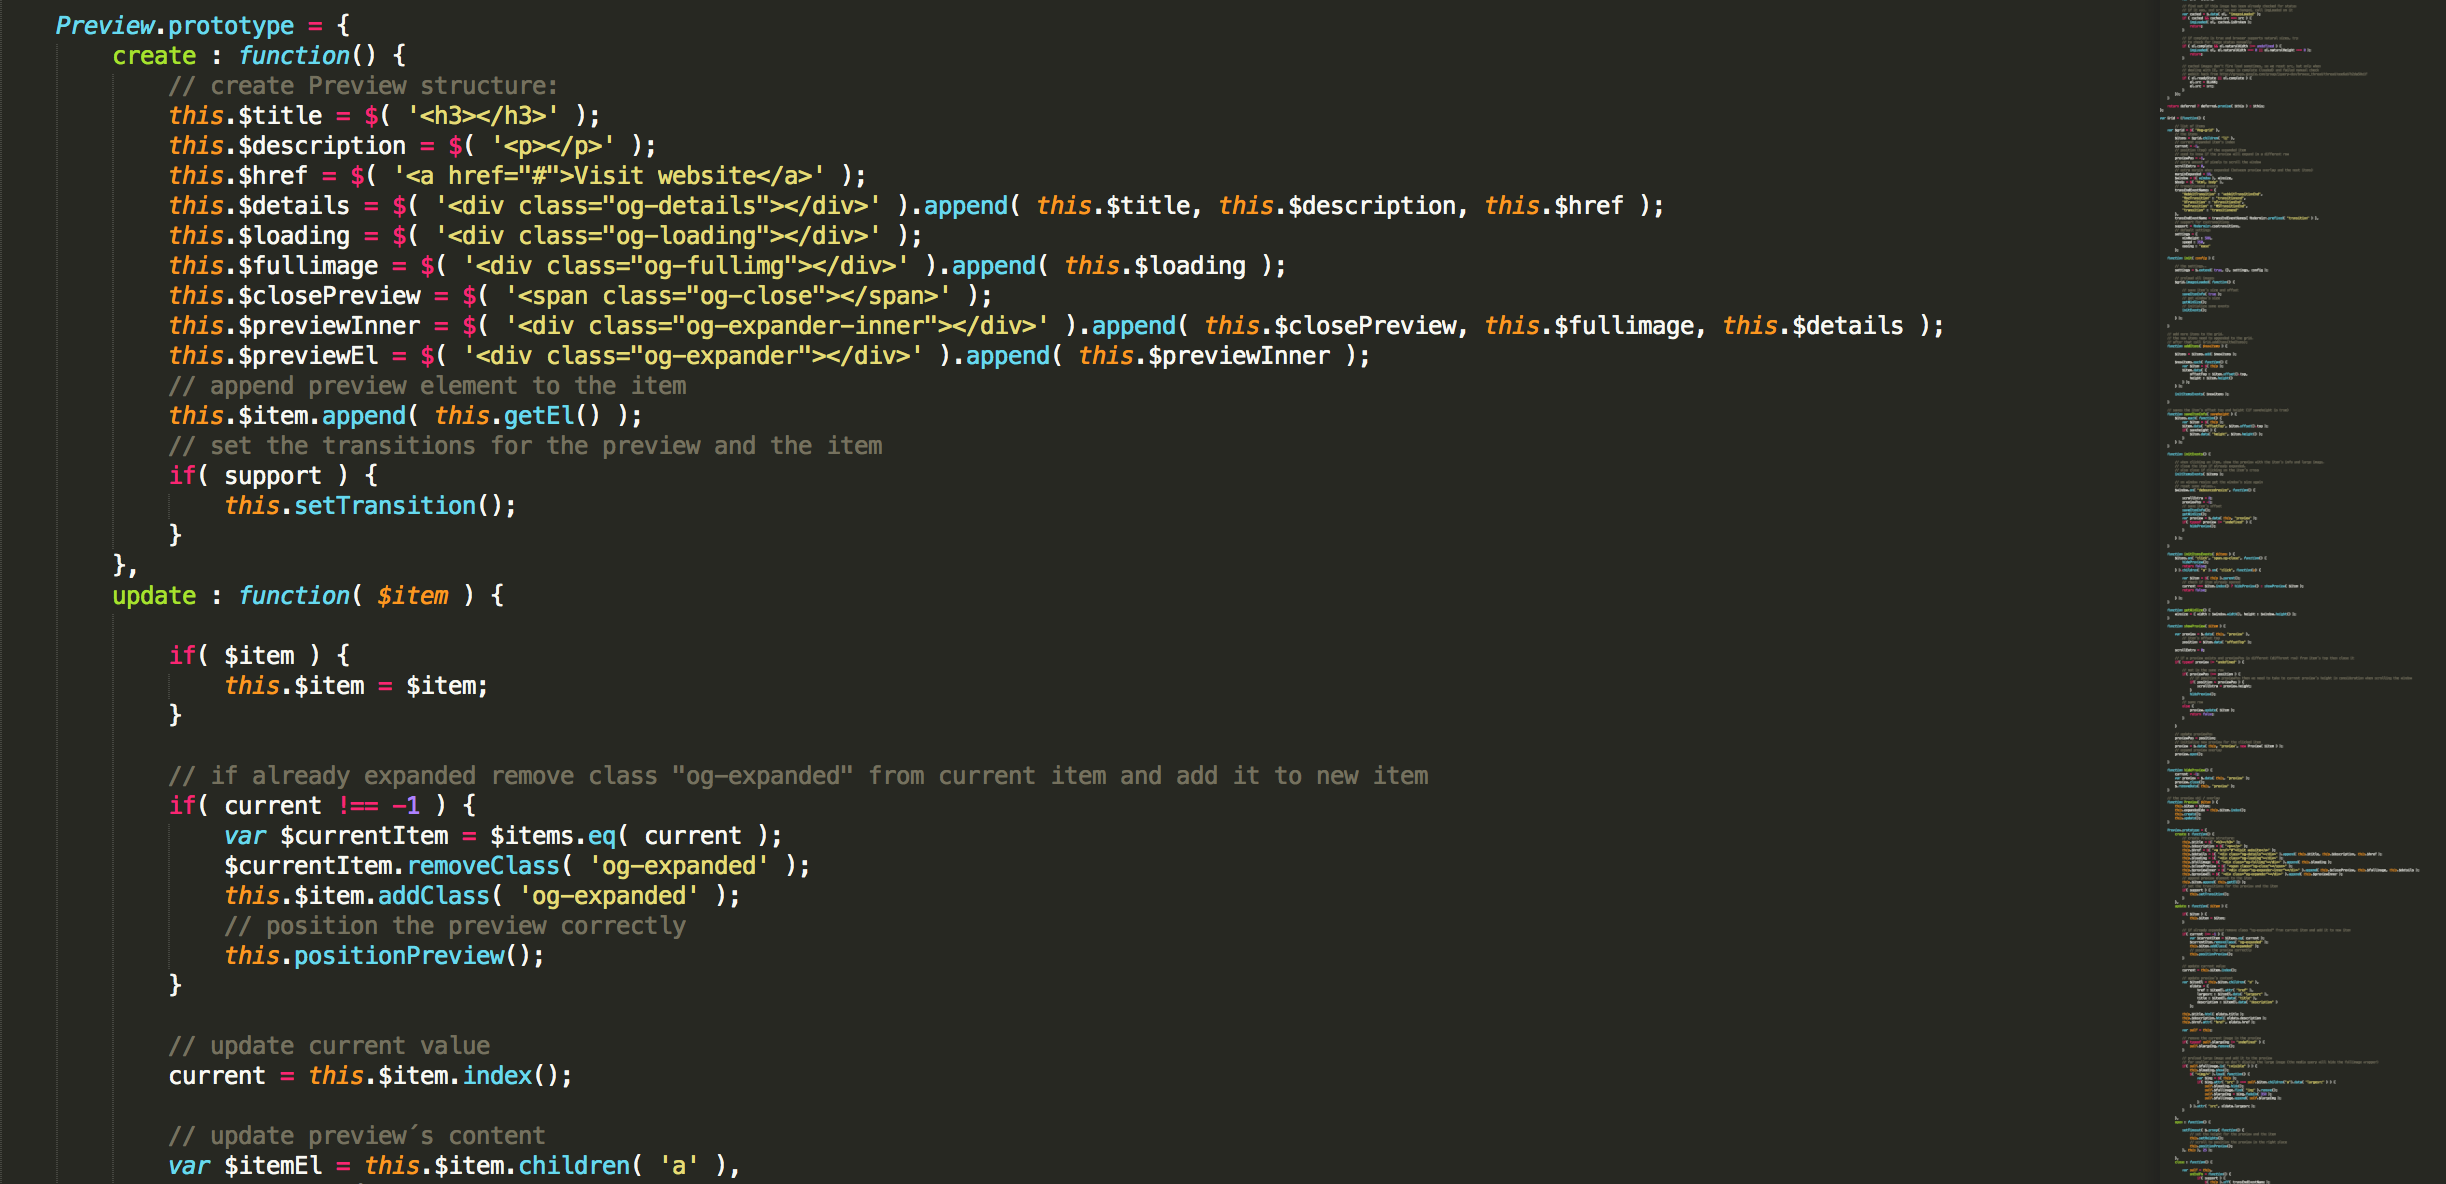Click 'var $currentItem' declaration
This screenshot has height=1184, width=2446.
[x=336, y=836]
